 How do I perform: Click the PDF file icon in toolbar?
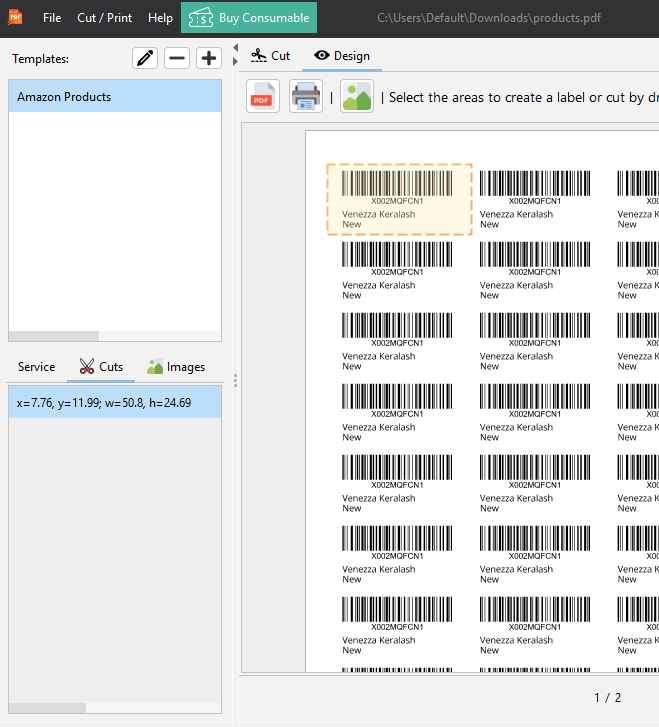click(x=263, y=96)
